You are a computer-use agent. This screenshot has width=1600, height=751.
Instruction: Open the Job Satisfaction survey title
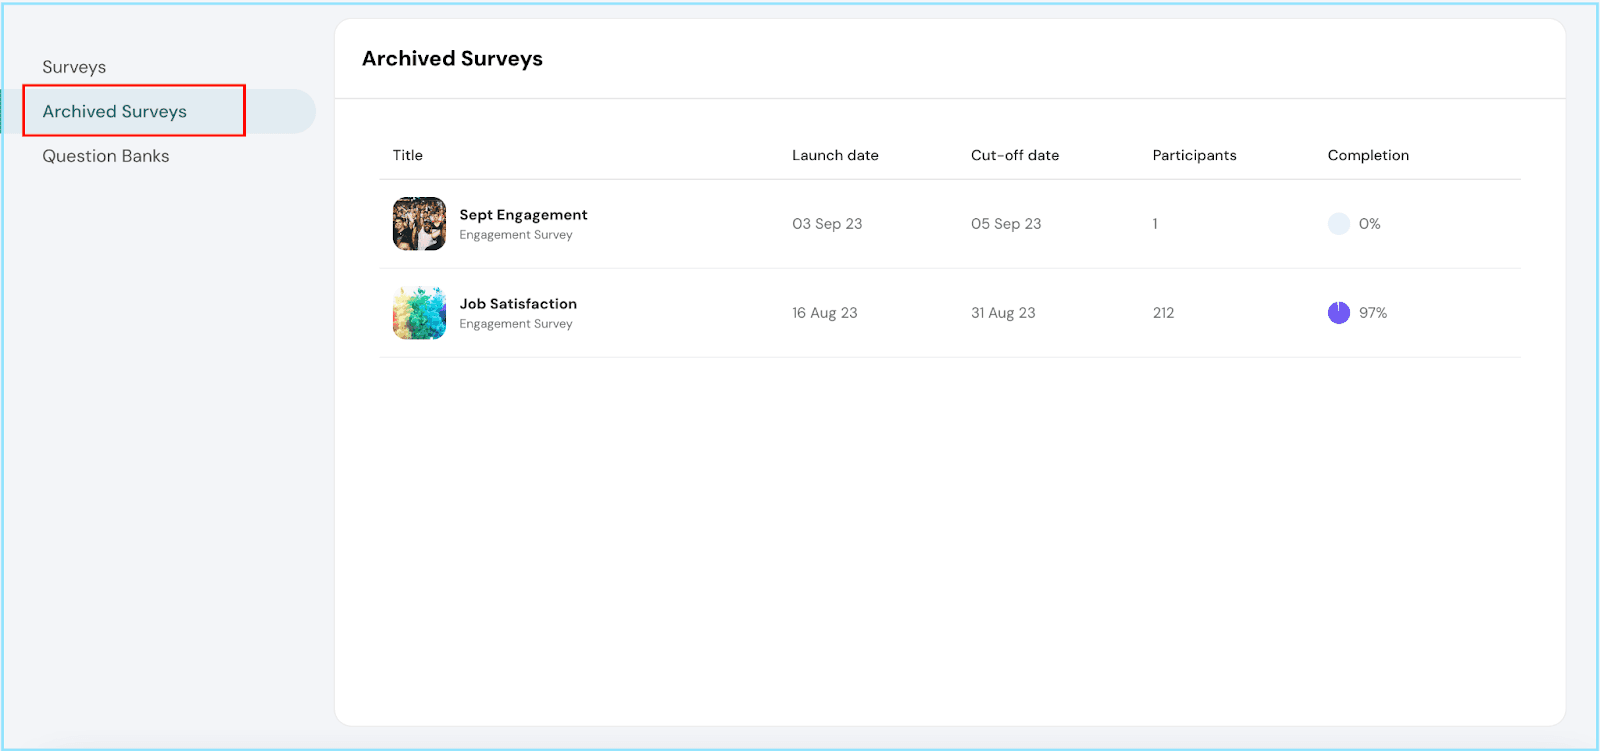point(518,304)
